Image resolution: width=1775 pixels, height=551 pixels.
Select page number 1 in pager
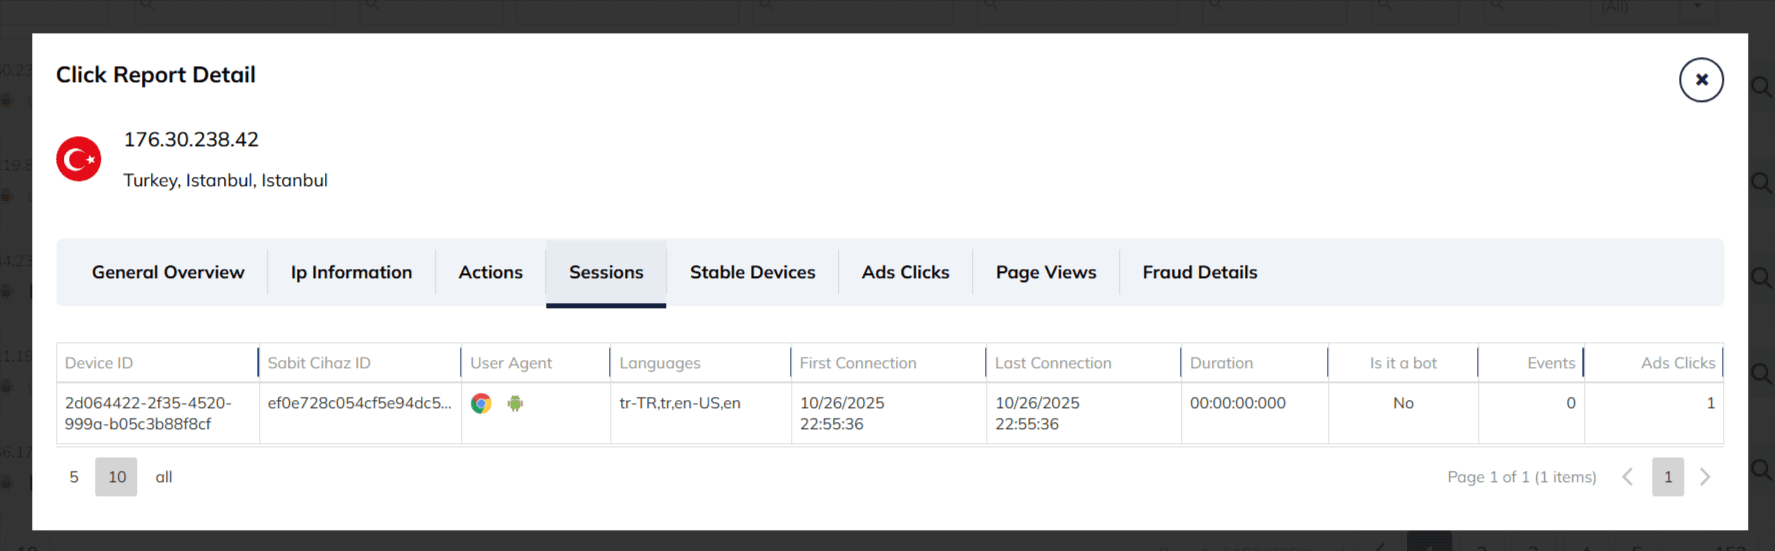click(1667, 477)
